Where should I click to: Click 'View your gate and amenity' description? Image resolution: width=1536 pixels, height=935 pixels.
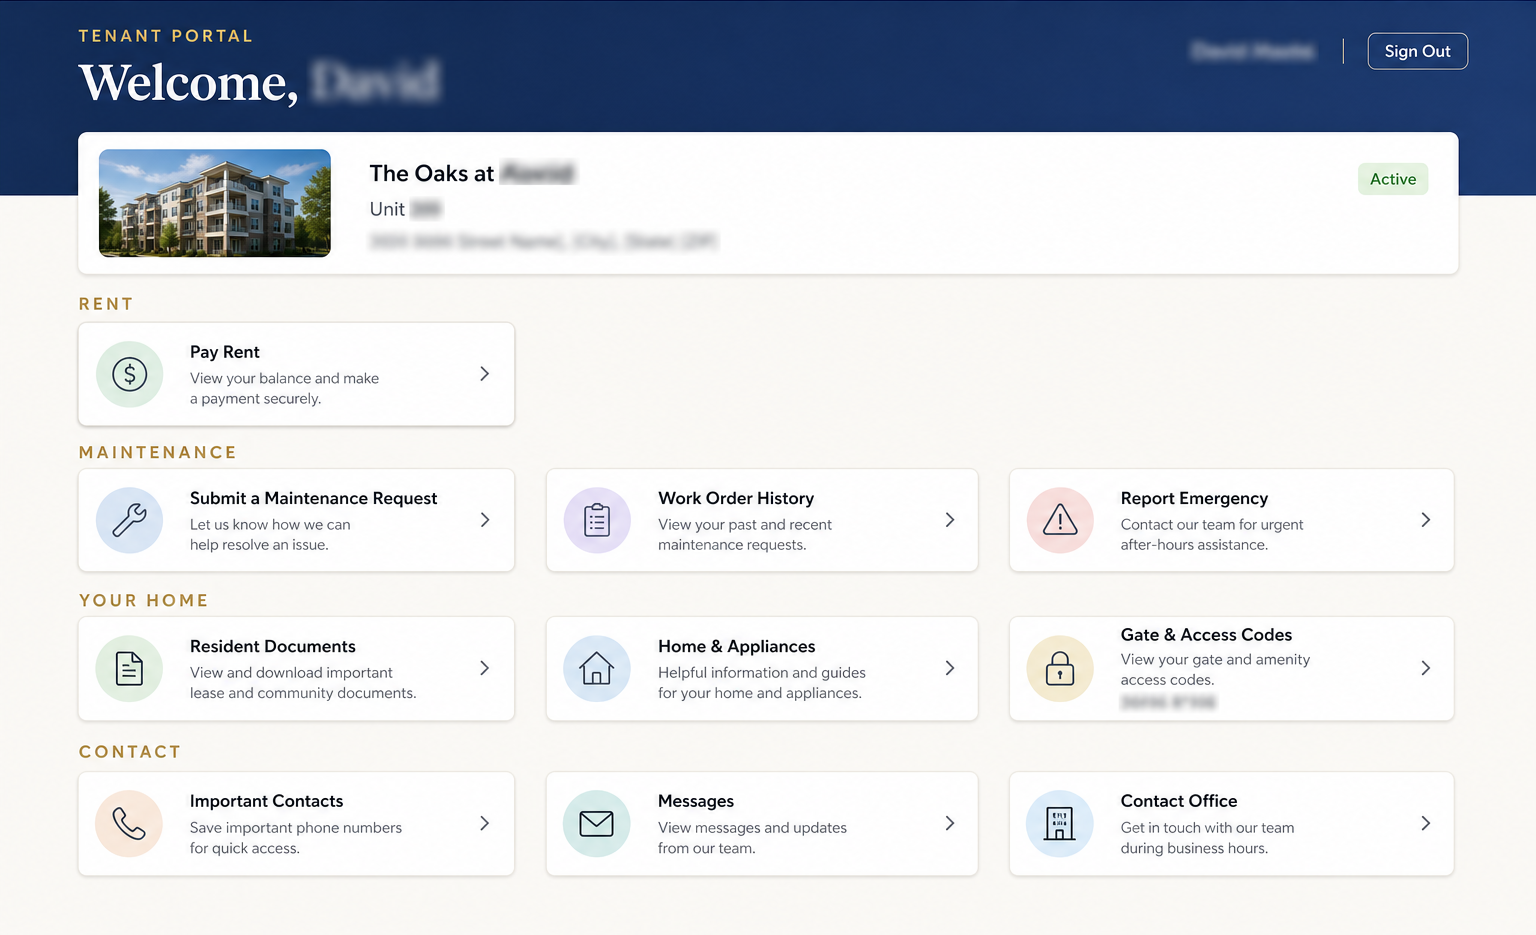[1215, 659]
